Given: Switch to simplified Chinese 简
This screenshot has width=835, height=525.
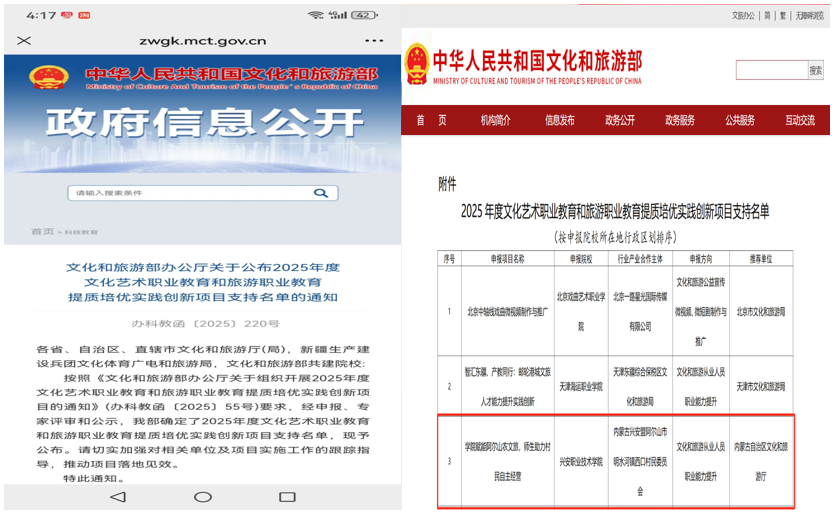Looking at the screenshot, I should tap(767, 15).
